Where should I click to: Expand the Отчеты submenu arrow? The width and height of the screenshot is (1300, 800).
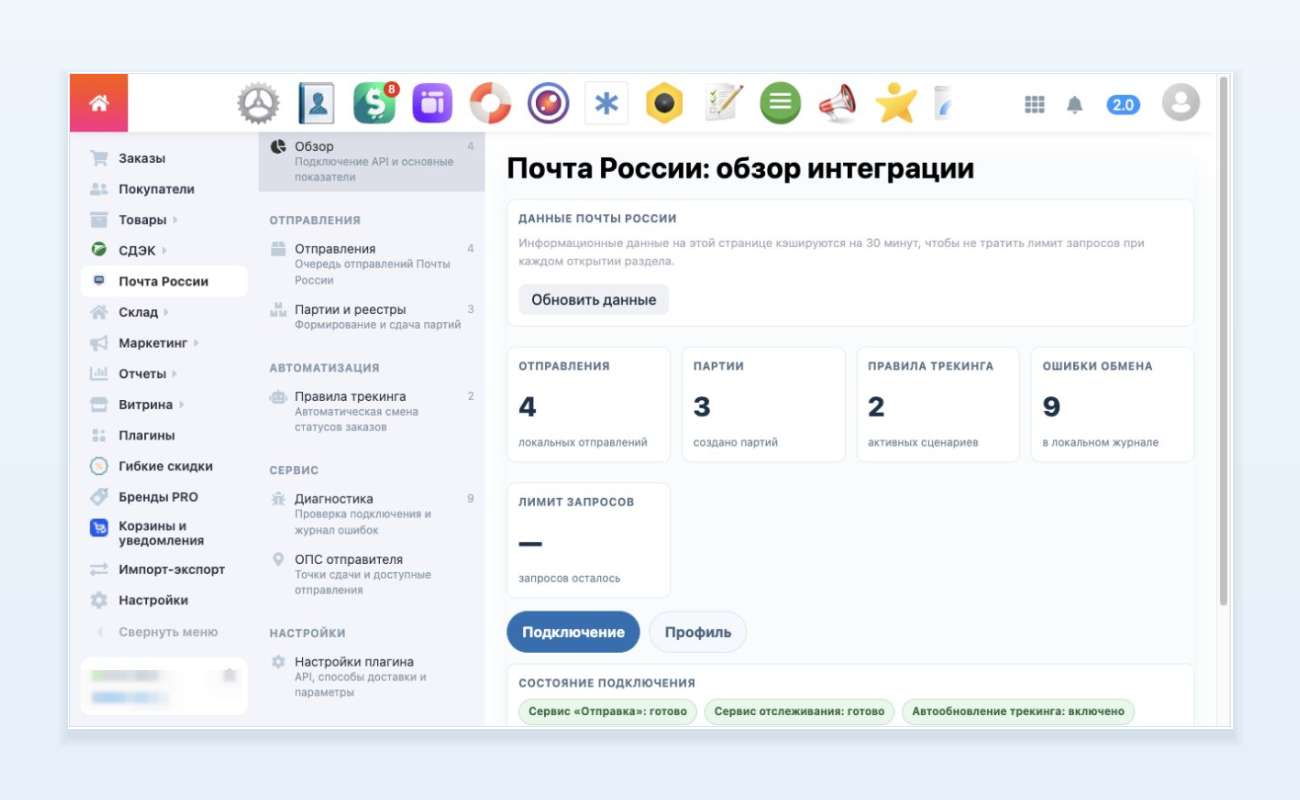click(174, 374)
